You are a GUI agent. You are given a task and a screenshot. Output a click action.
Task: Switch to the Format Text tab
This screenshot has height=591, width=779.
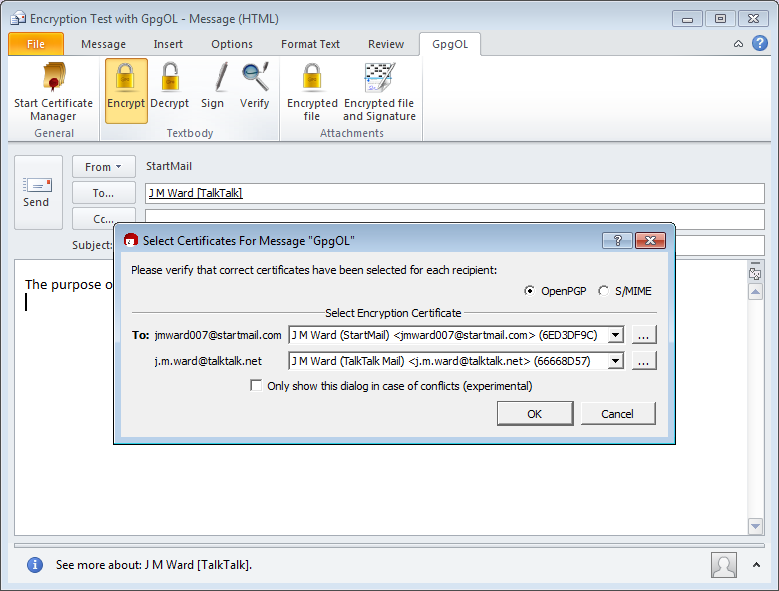pyautogui.click(x=311, y=44)
